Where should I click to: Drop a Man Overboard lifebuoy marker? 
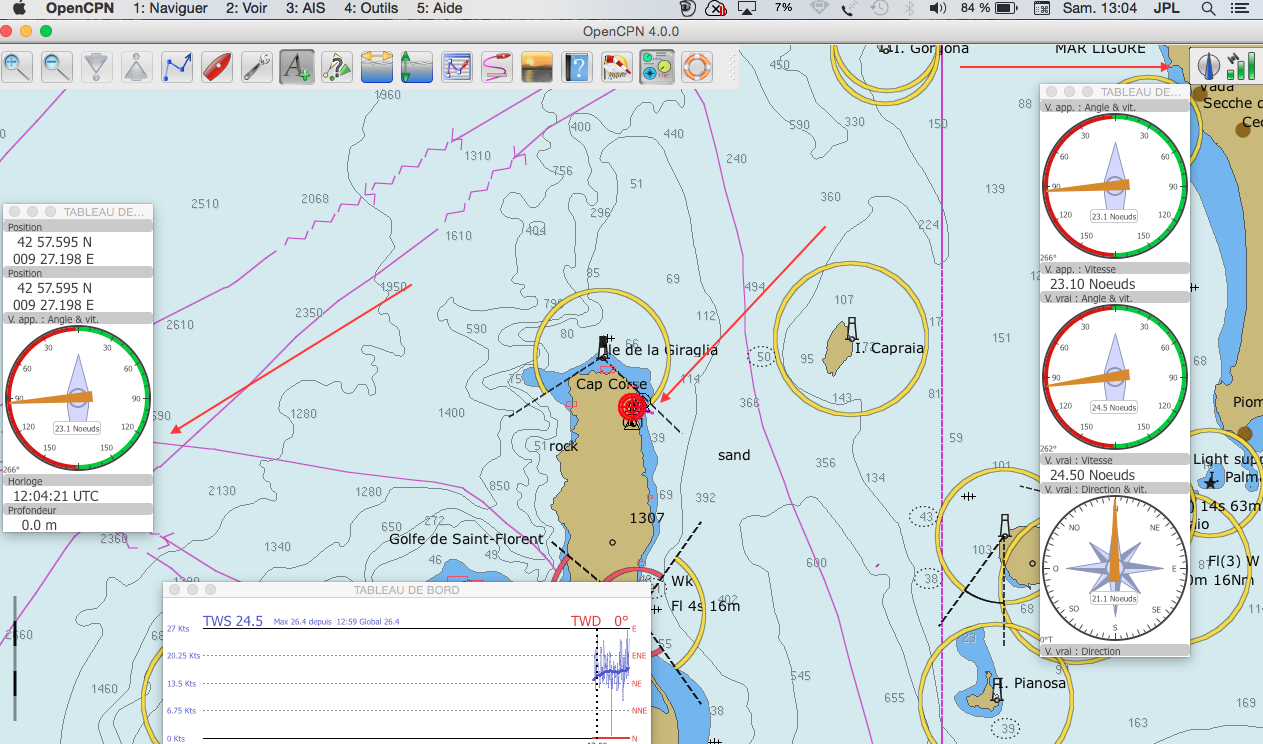coord(697,67)
